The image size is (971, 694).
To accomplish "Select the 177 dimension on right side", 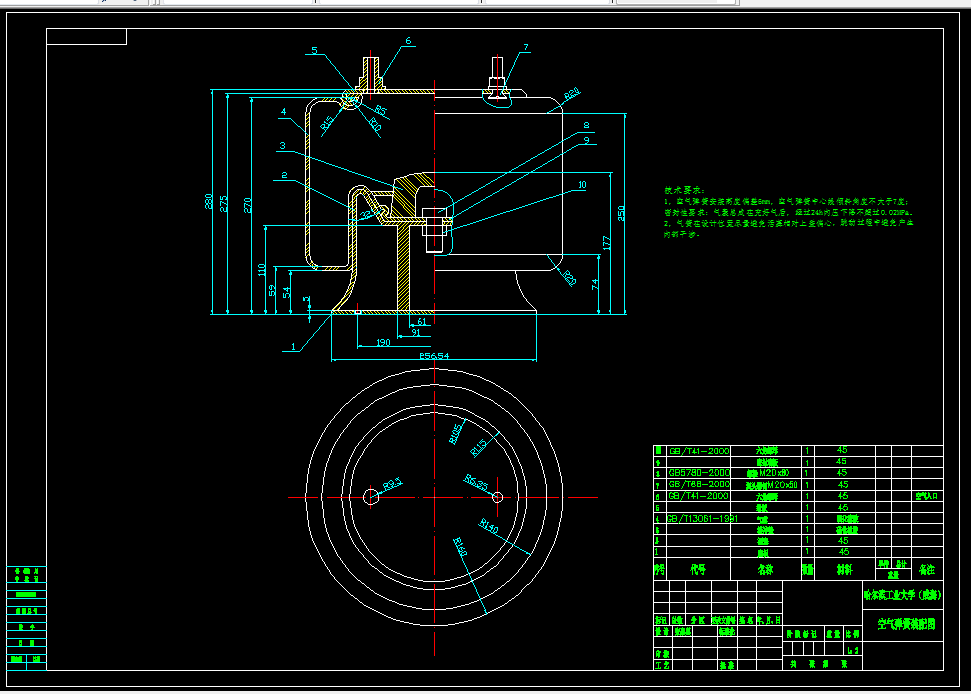I will pyautogui.click(x=606, y=243).
